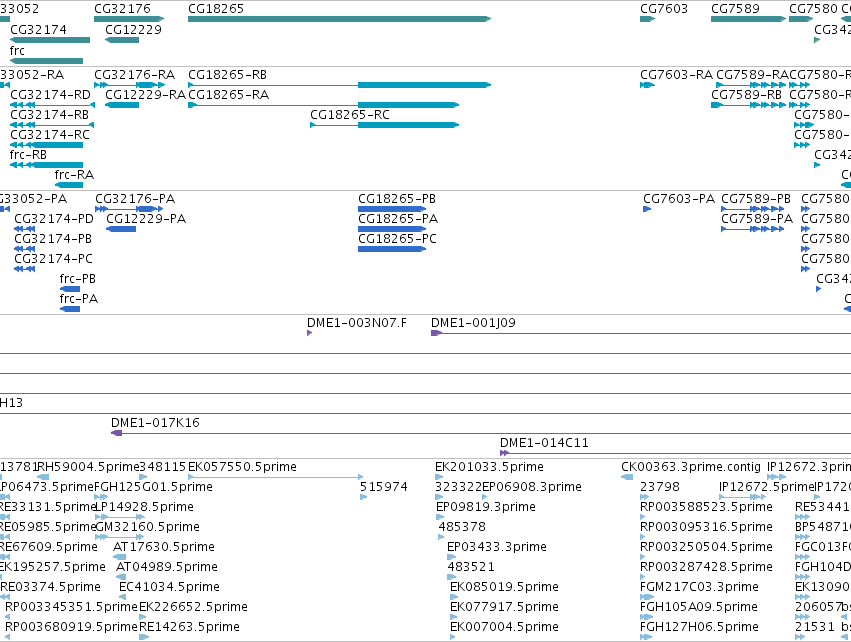Select EST RE14263.5prime label
The height and width of the screenshot is (642, 851).
[x=189, y=627]
